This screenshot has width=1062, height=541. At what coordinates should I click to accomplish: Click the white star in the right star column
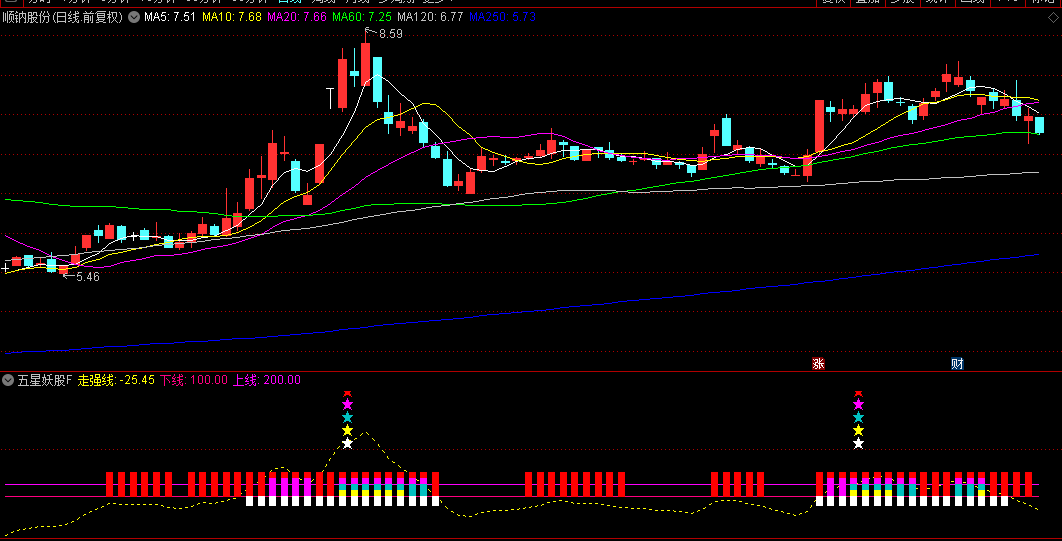[x=859, y=443]
